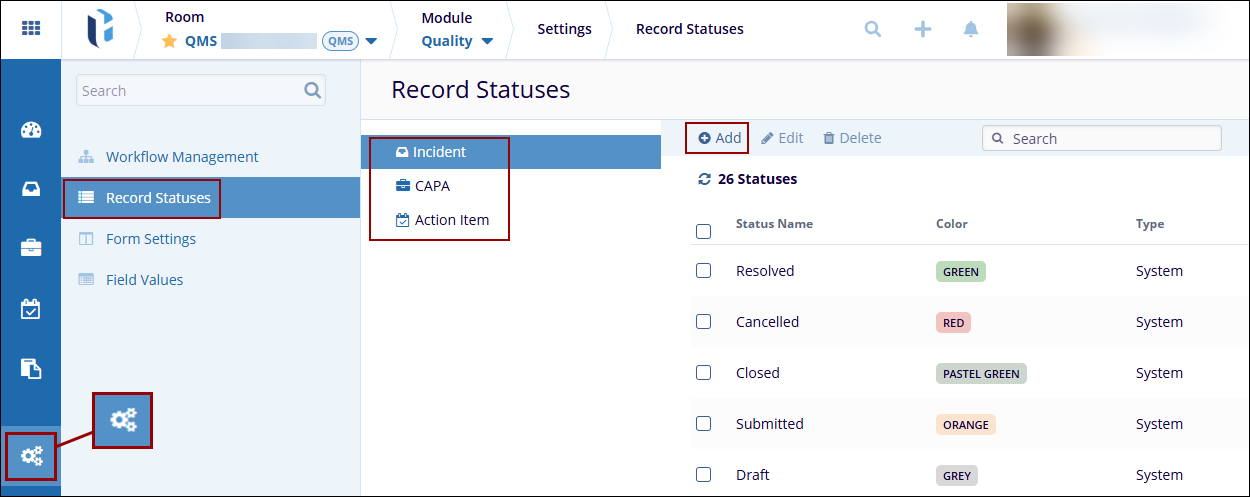Viewport: 1250px width, 497px height.
Task: Click the documents icon in left sidebar
Action: click(31, 369)
